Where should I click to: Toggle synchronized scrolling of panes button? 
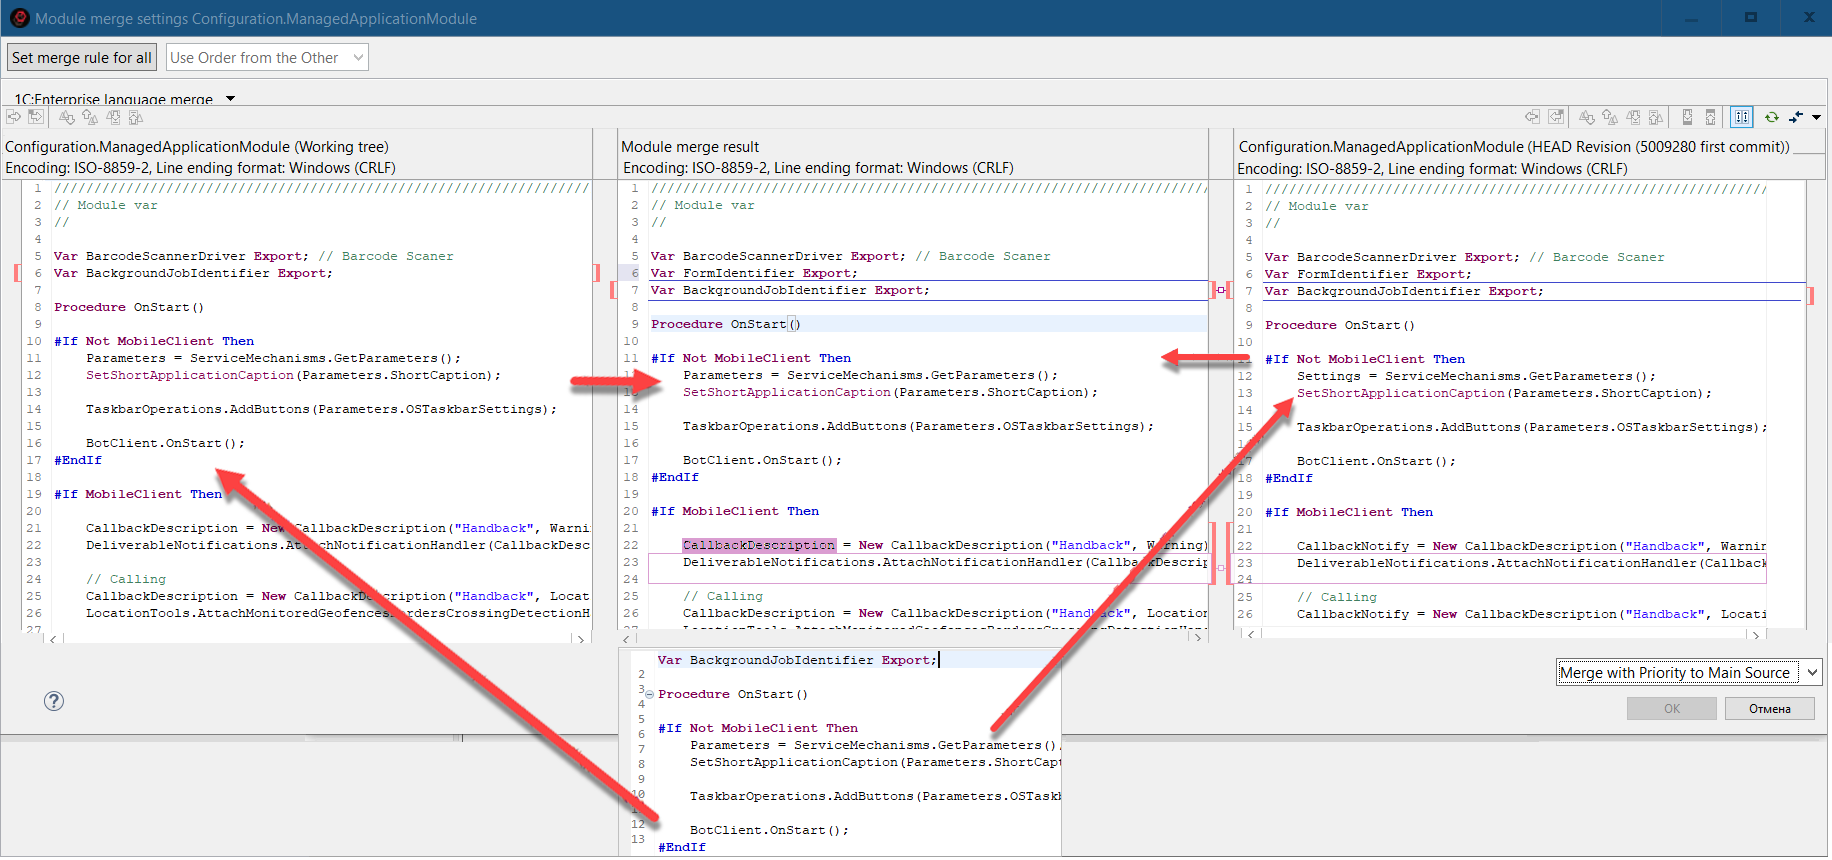[1742, 117]
